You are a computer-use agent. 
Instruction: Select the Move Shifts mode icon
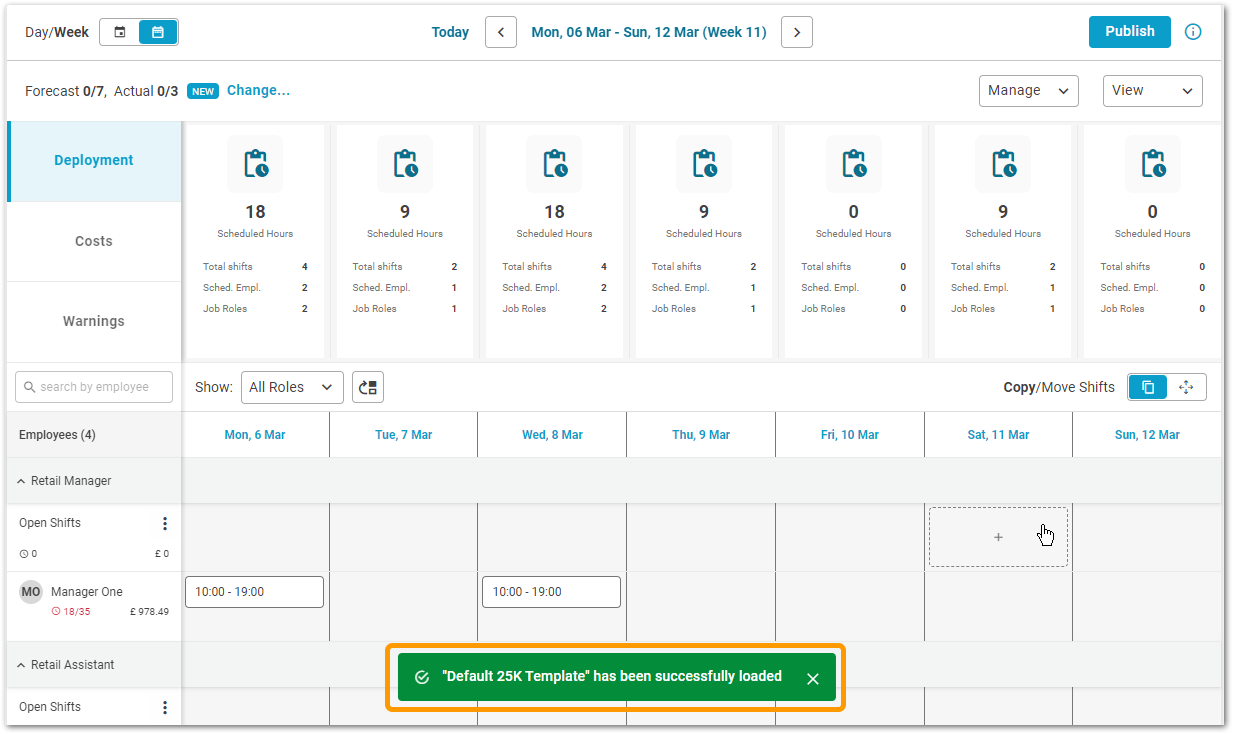[x=1186, y=387]
